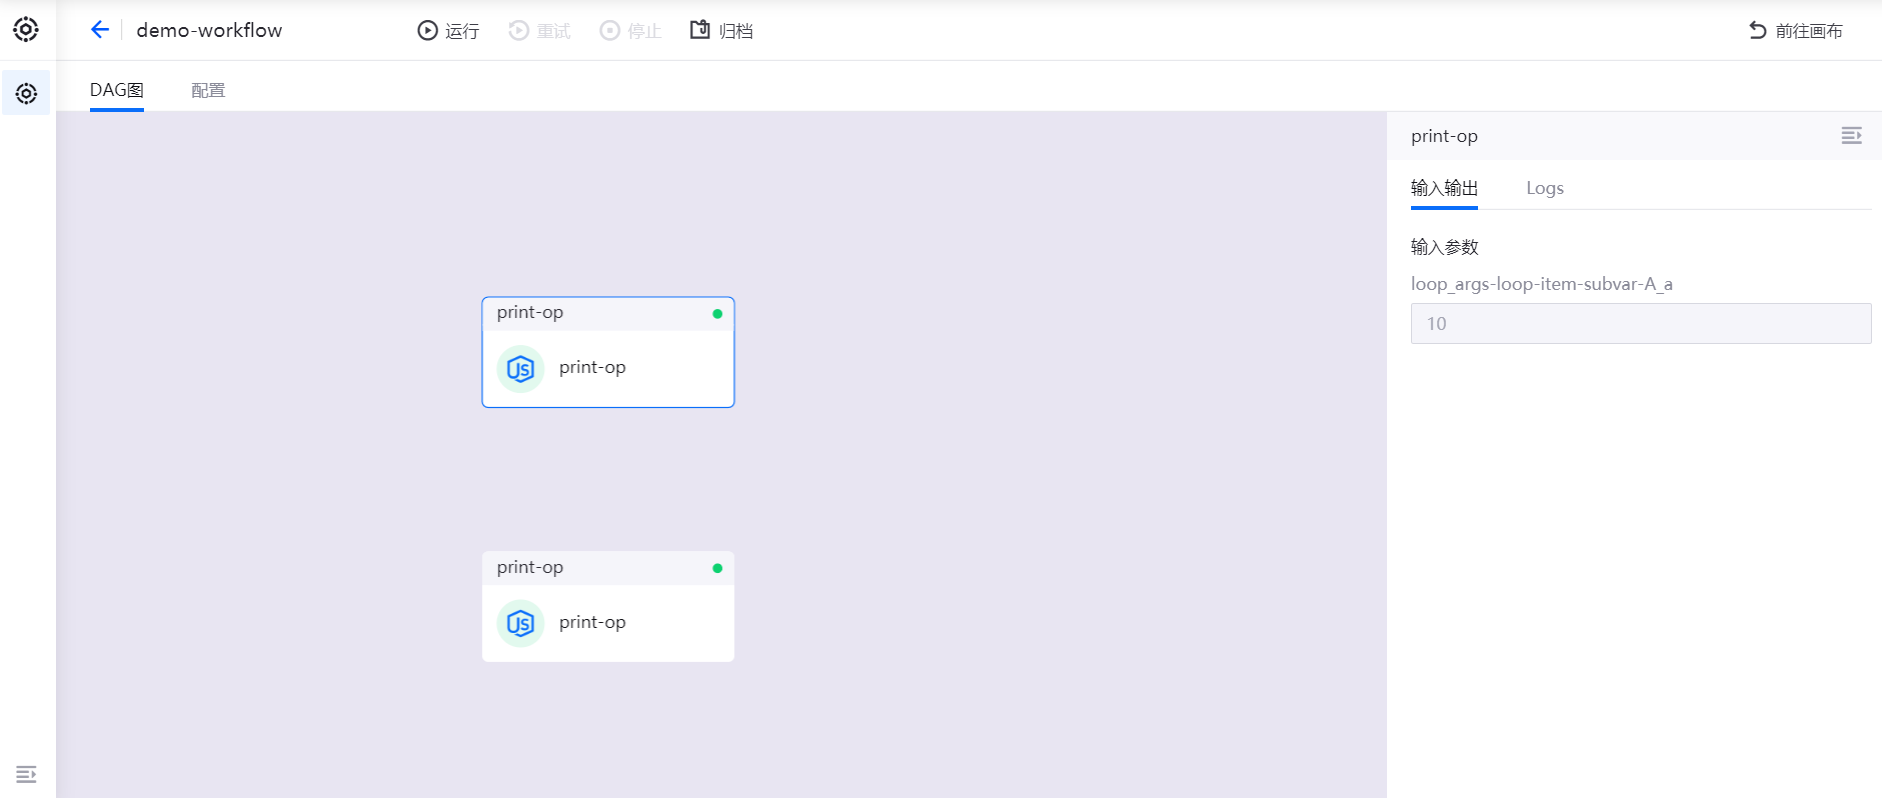The width and height of the screenshot is (1882, 798).
Task: Collapse the print-op details panel
Action: coord(1851,136)
